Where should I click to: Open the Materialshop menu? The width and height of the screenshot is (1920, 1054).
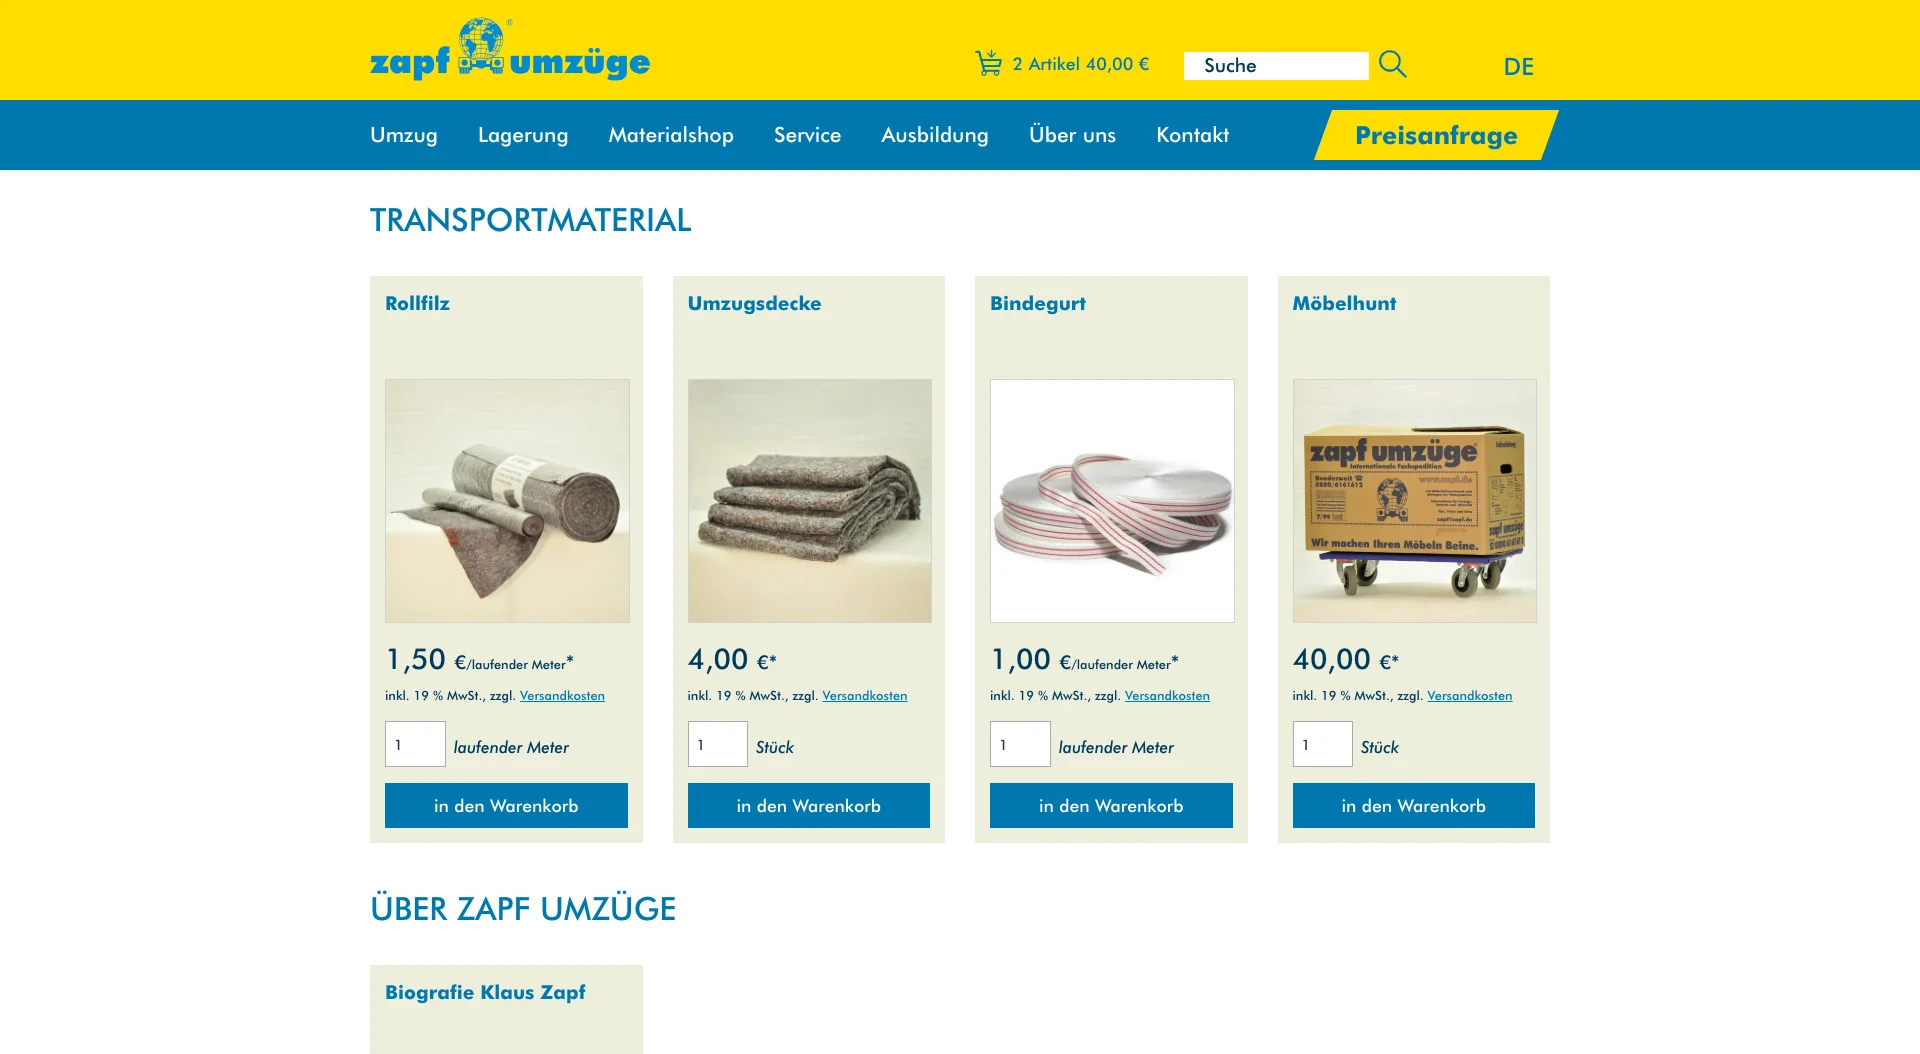(x=671, y=135)
